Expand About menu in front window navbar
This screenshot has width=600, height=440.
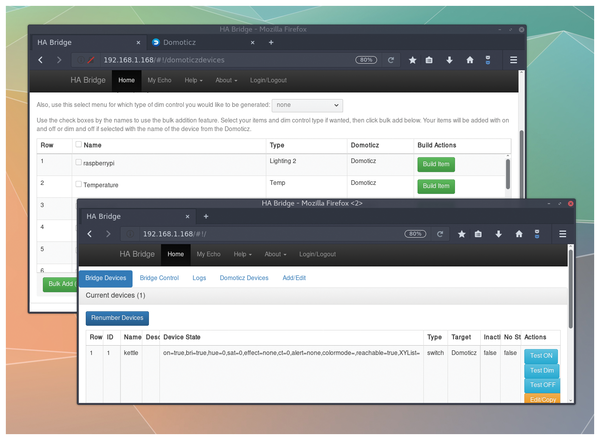275,254
